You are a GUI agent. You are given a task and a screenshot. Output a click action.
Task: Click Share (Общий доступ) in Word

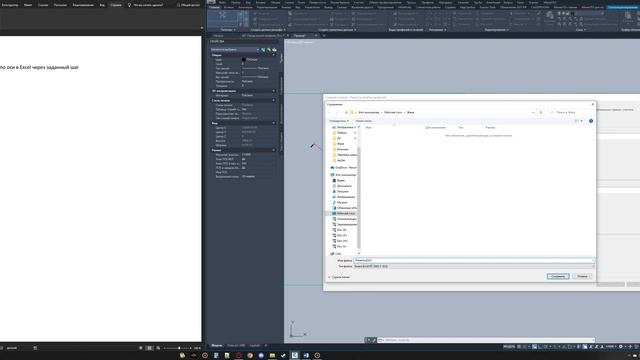(x=188, y=5)
